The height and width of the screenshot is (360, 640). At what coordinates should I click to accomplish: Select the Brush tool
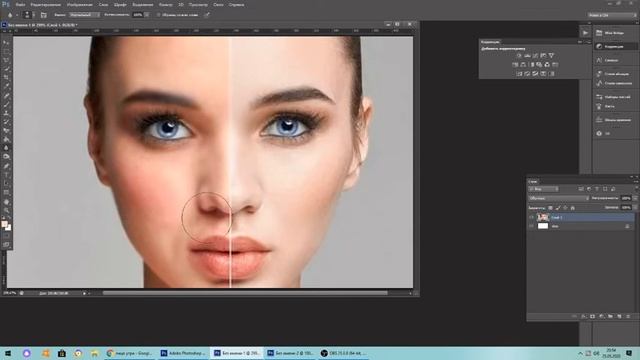6,105
